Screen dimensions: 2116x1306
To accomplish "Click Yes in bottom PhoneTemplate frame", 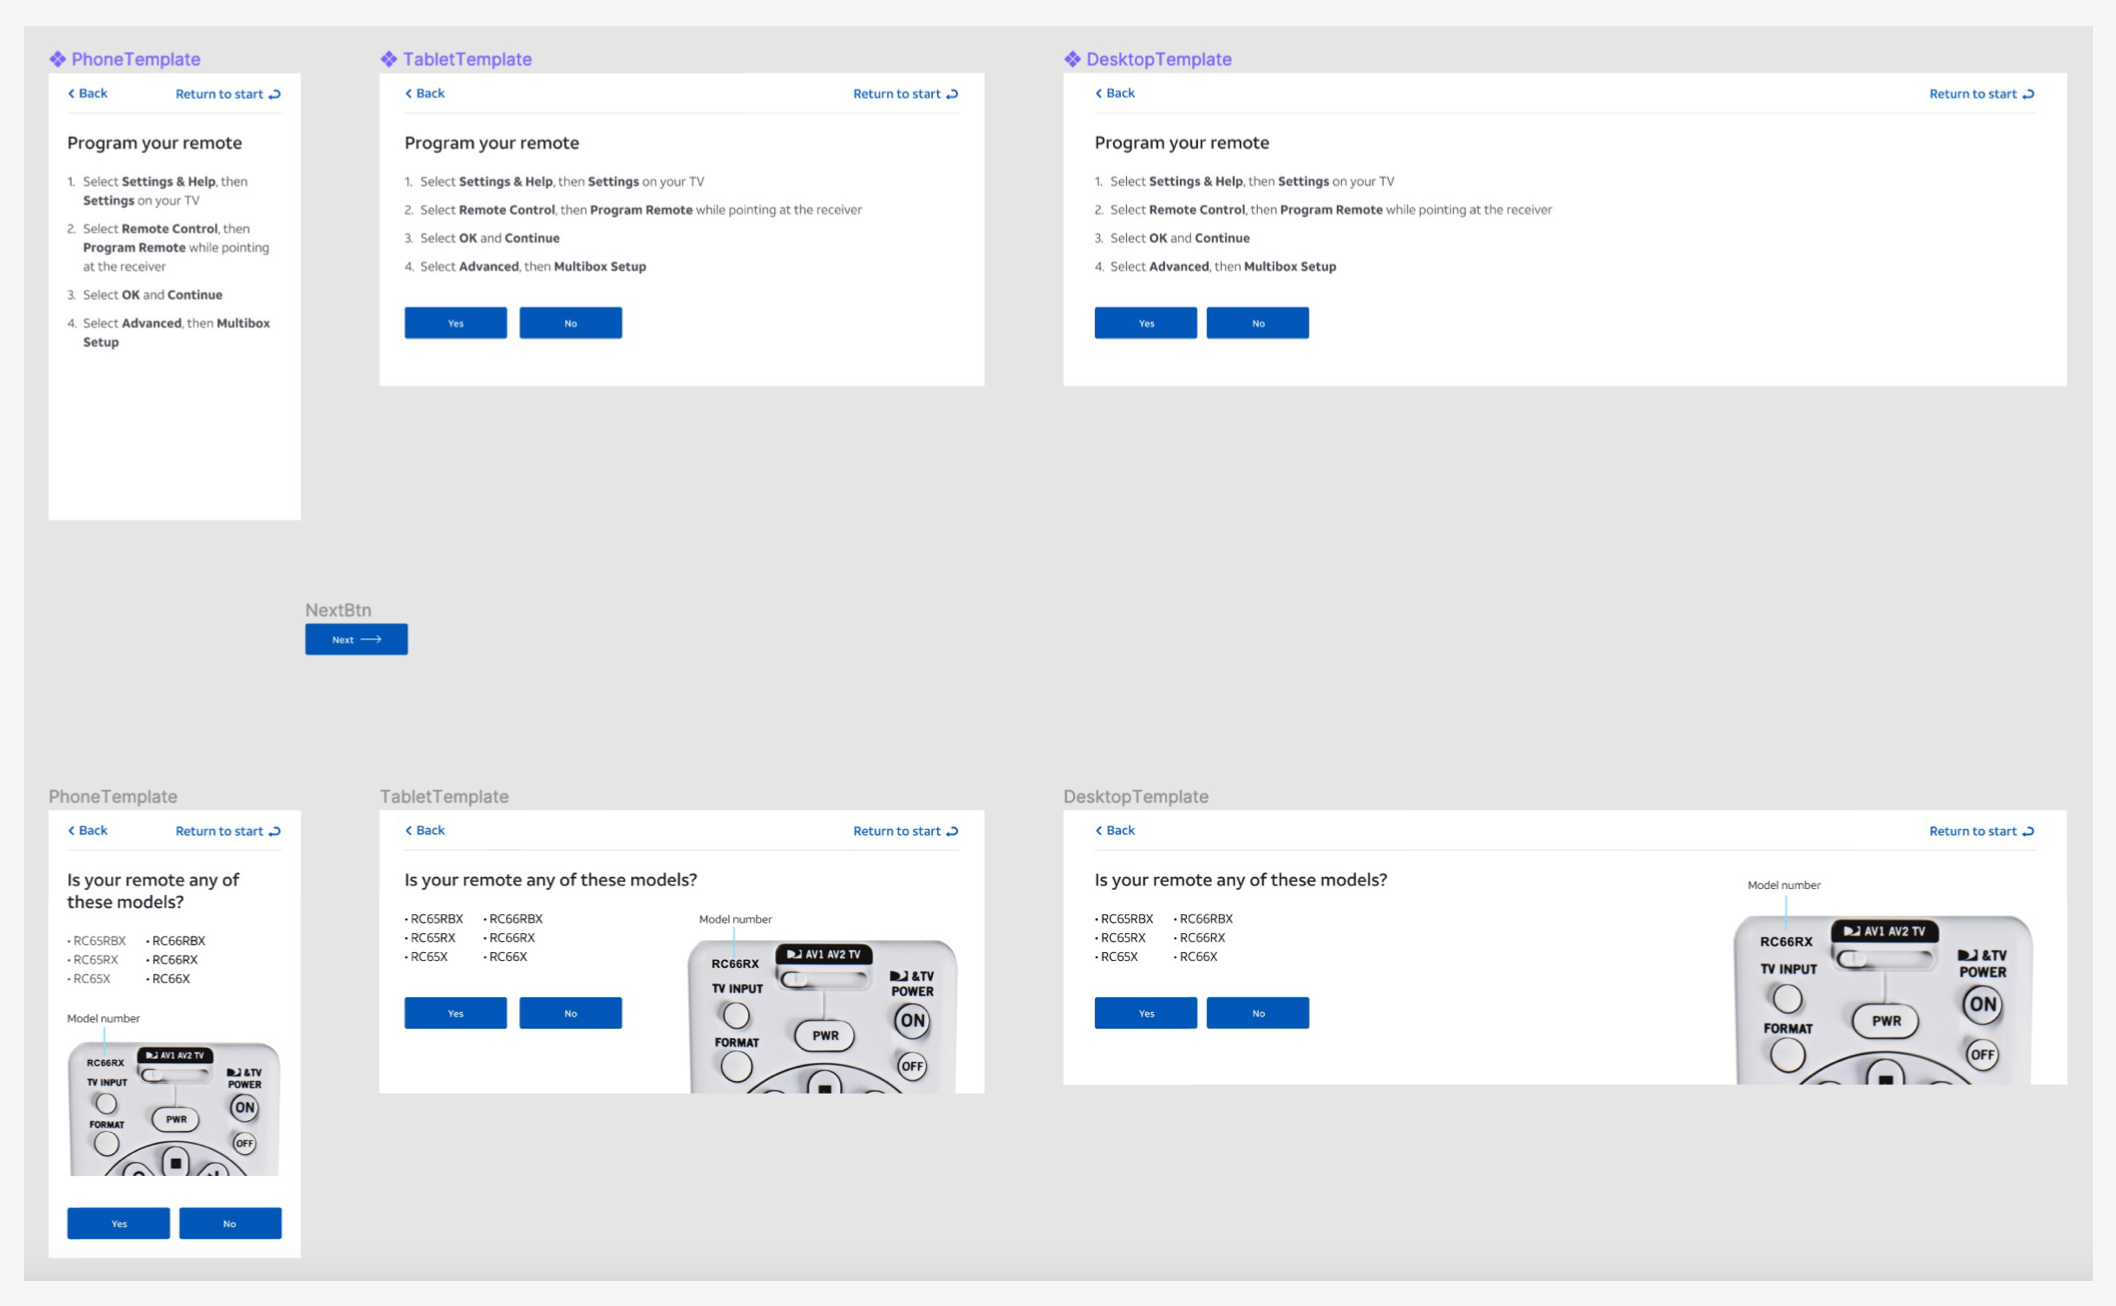I will point(118,1223).
